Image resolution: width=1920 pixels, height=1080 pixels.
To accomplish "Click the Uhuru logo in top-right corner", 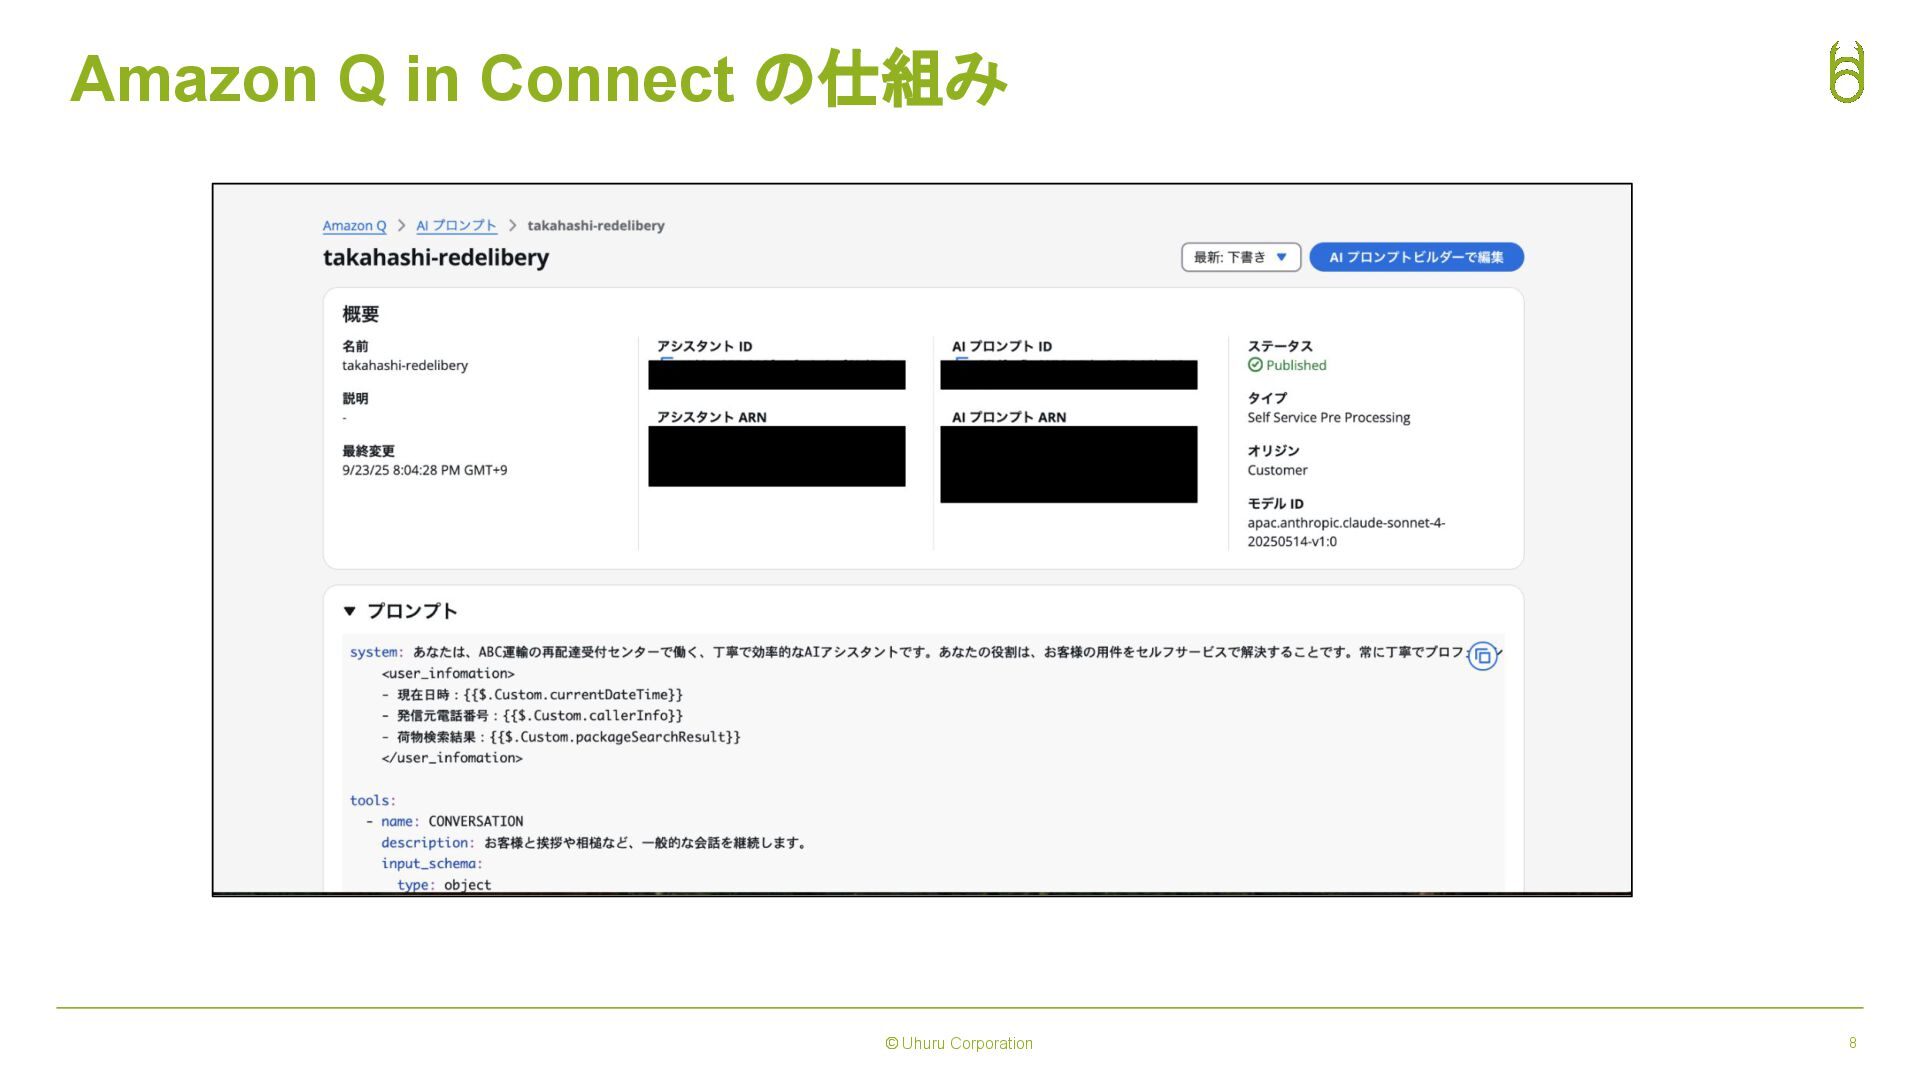I will 1846,72.
